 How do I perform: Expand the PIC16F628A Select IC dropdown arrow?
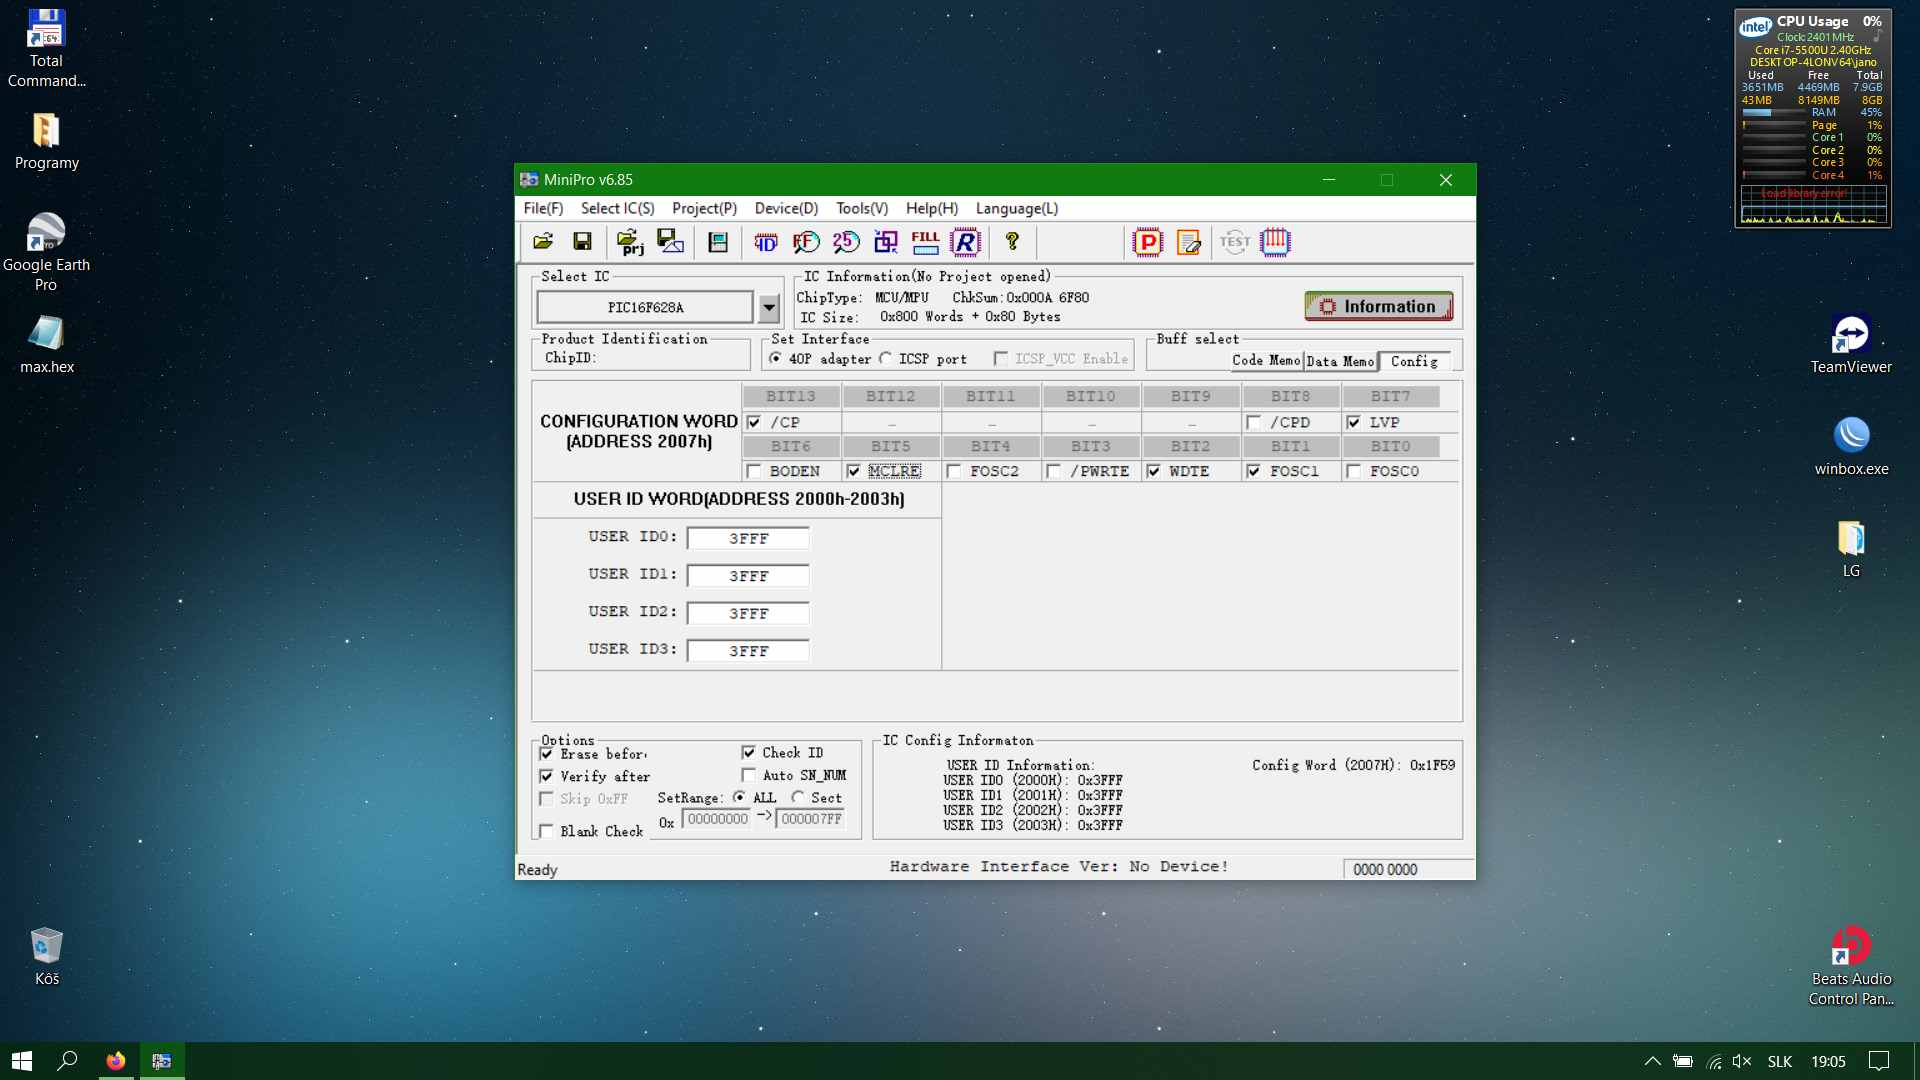(768, 307)
